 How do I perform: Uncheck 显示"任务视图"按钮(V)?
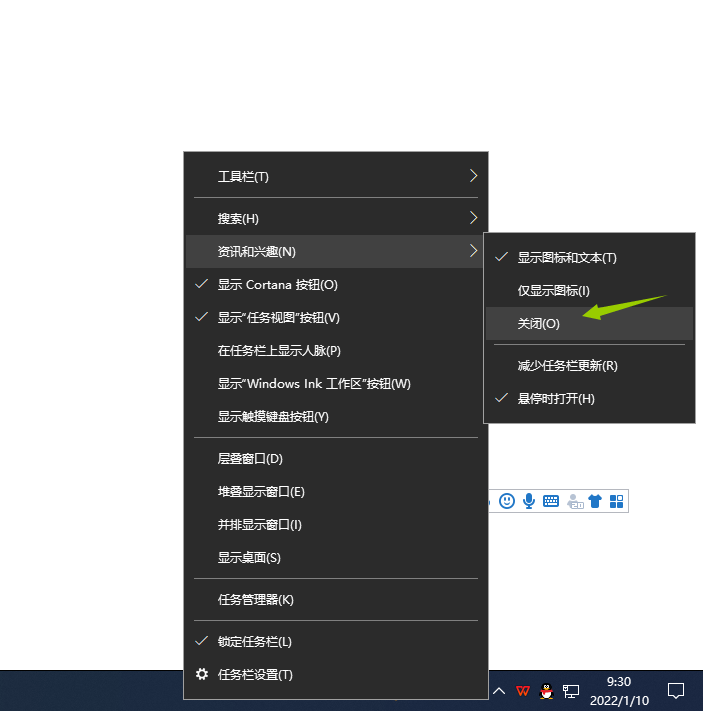tap(279, 318)
